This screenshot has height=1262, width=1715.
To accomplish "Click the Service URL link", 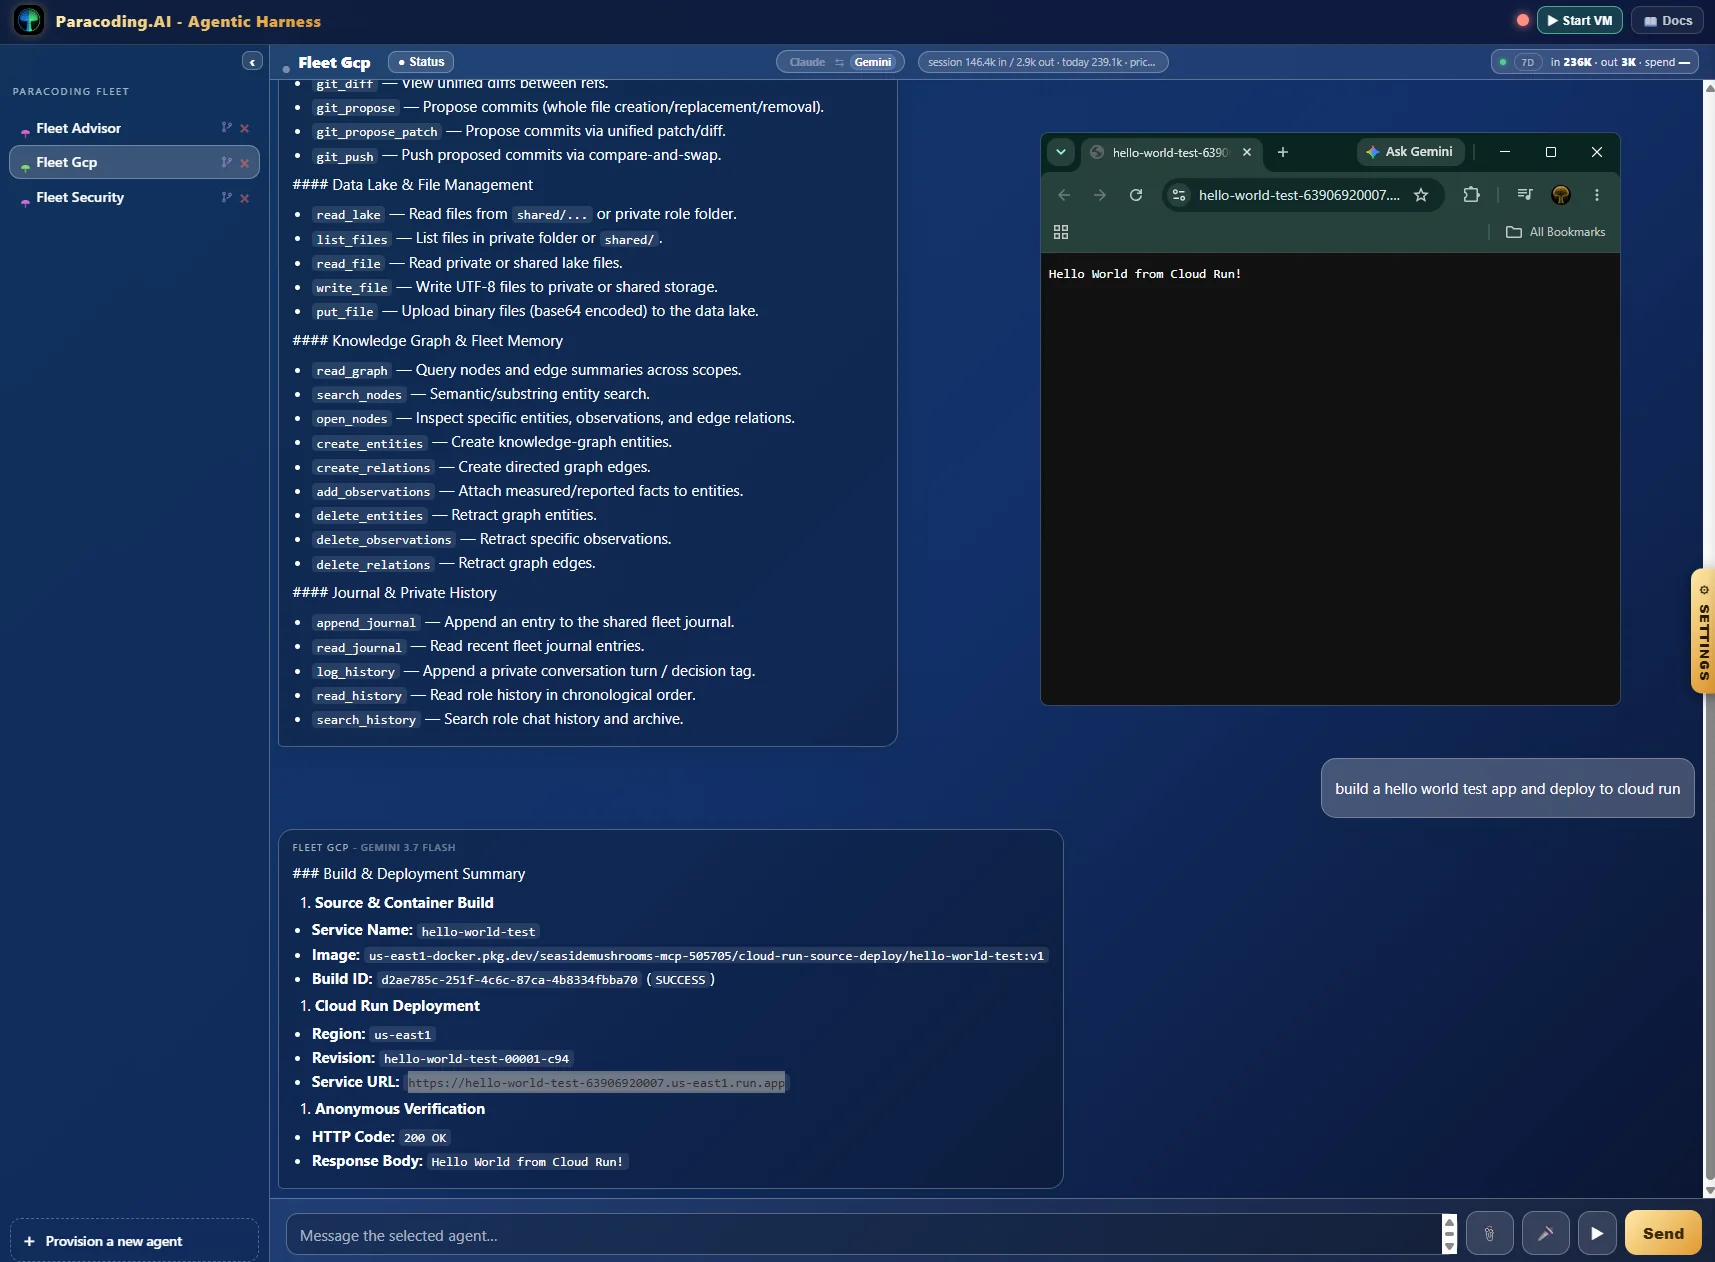I will (597, 1083).
